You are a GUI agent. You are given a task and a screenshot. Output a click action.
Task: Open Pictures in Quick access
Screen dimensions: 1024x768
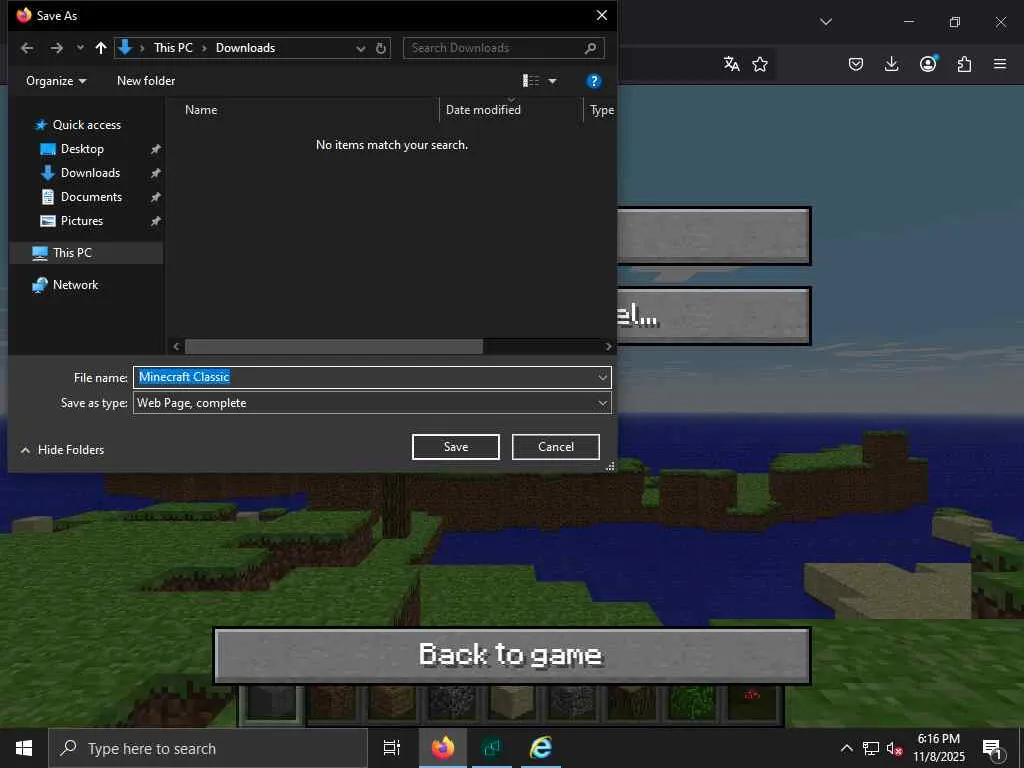(82, 221)
